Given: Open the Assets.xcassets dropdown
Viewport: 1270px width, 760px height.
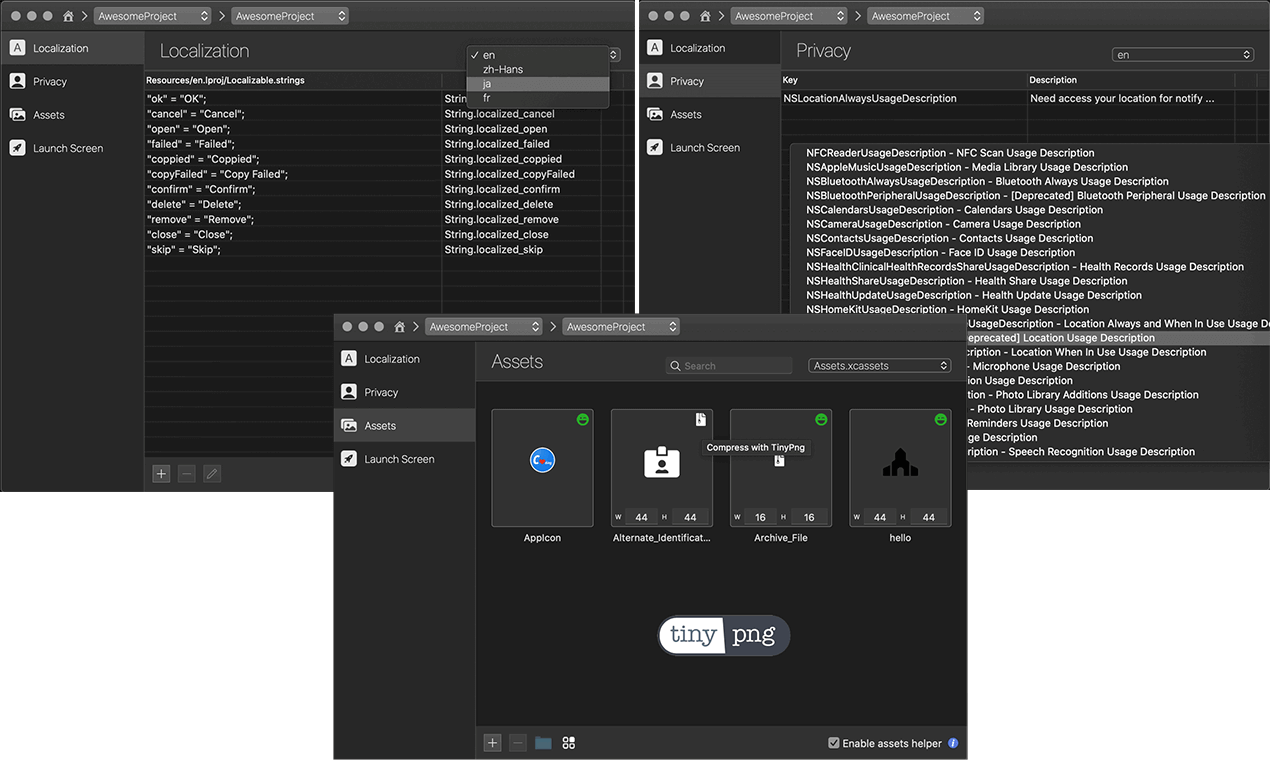Looking at the screenshot, I should click(x=879, y=365).
